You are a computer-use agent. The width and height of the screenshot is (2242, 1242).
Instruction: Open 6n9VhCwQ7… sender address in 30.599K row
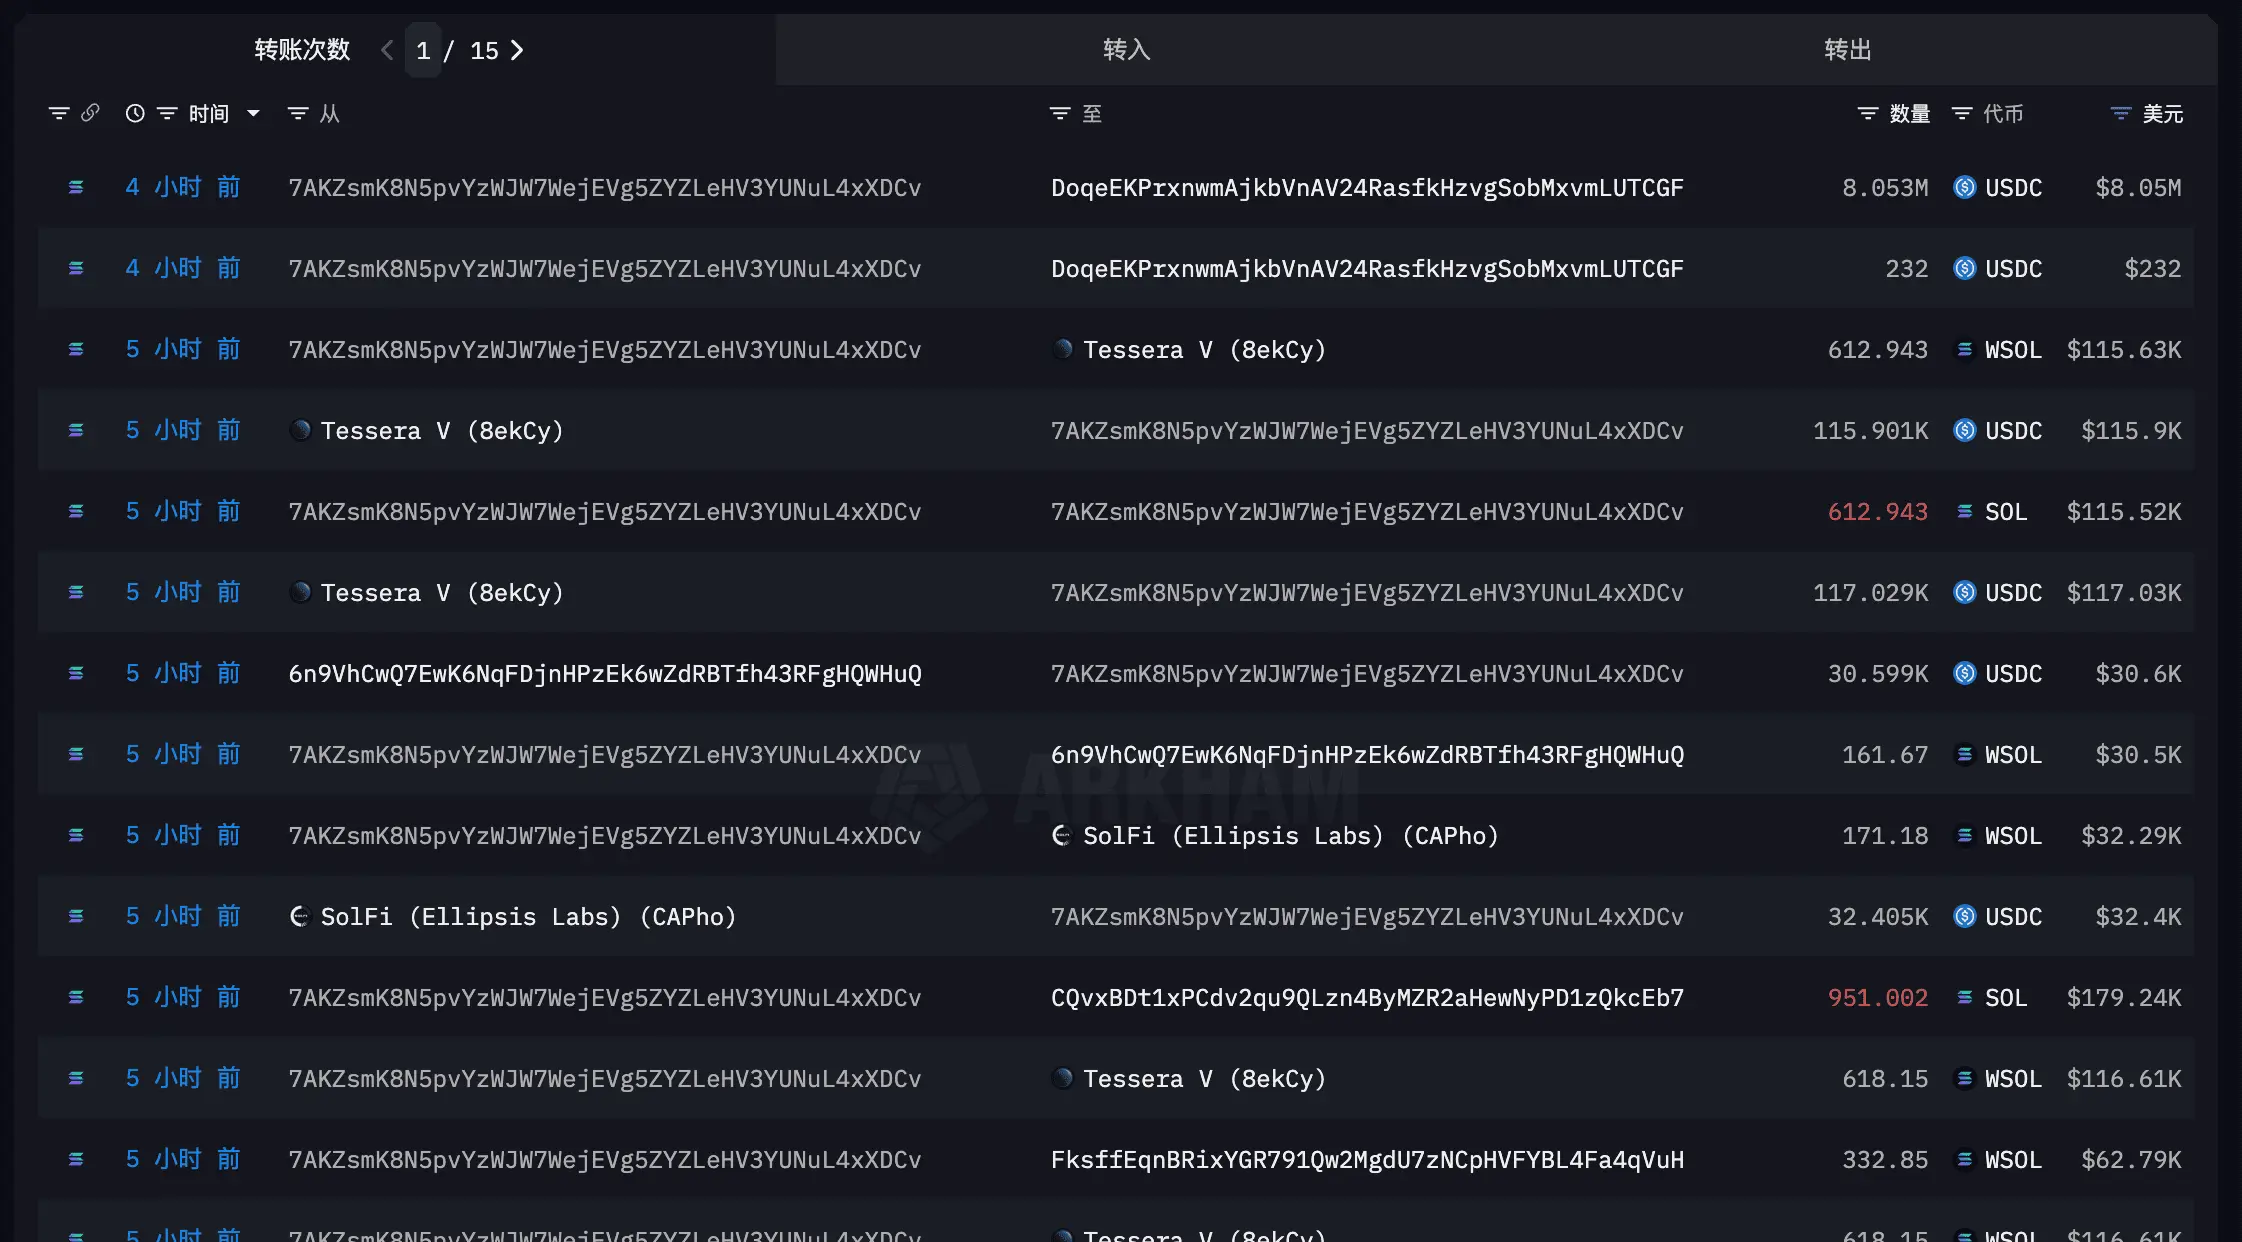point(605,674)
